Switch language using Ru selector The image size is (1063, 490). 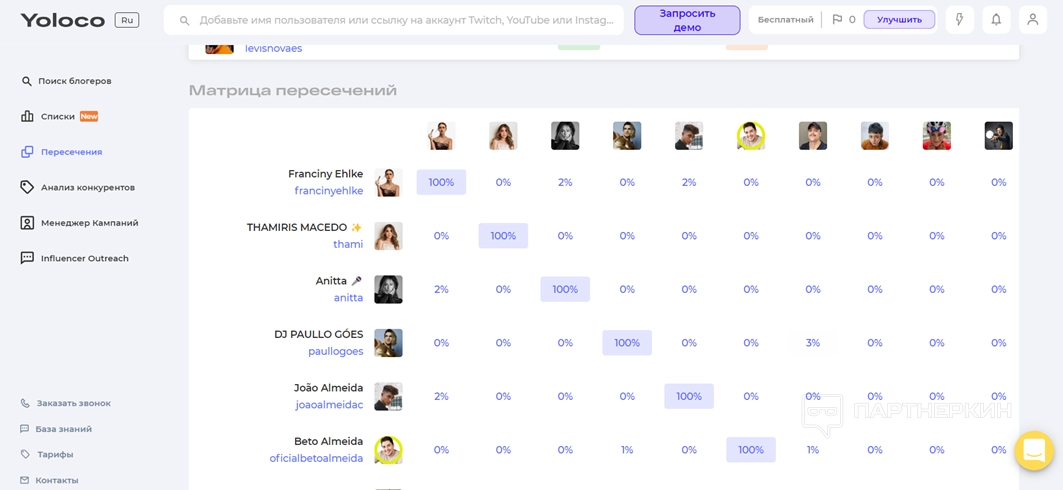pyautogui.click(x=127, y=20)
